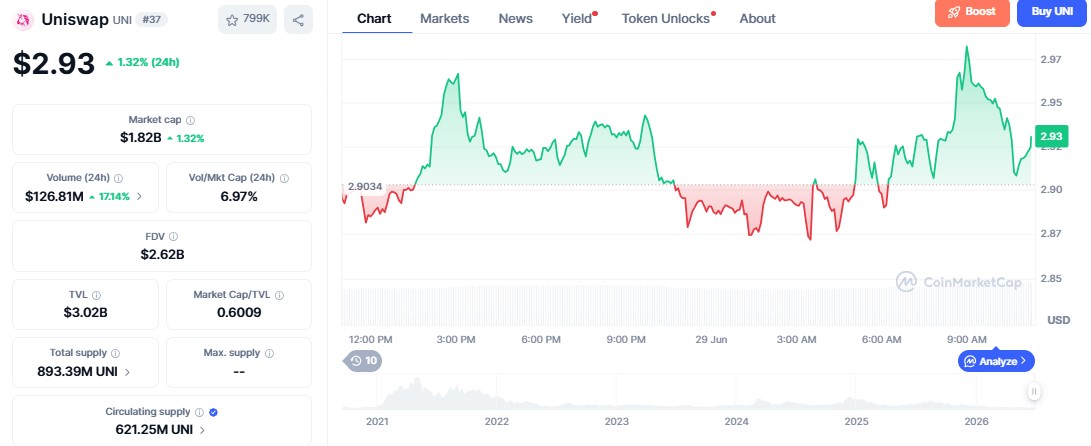Click the 2026 label in the timeline overview

[977, 422]
